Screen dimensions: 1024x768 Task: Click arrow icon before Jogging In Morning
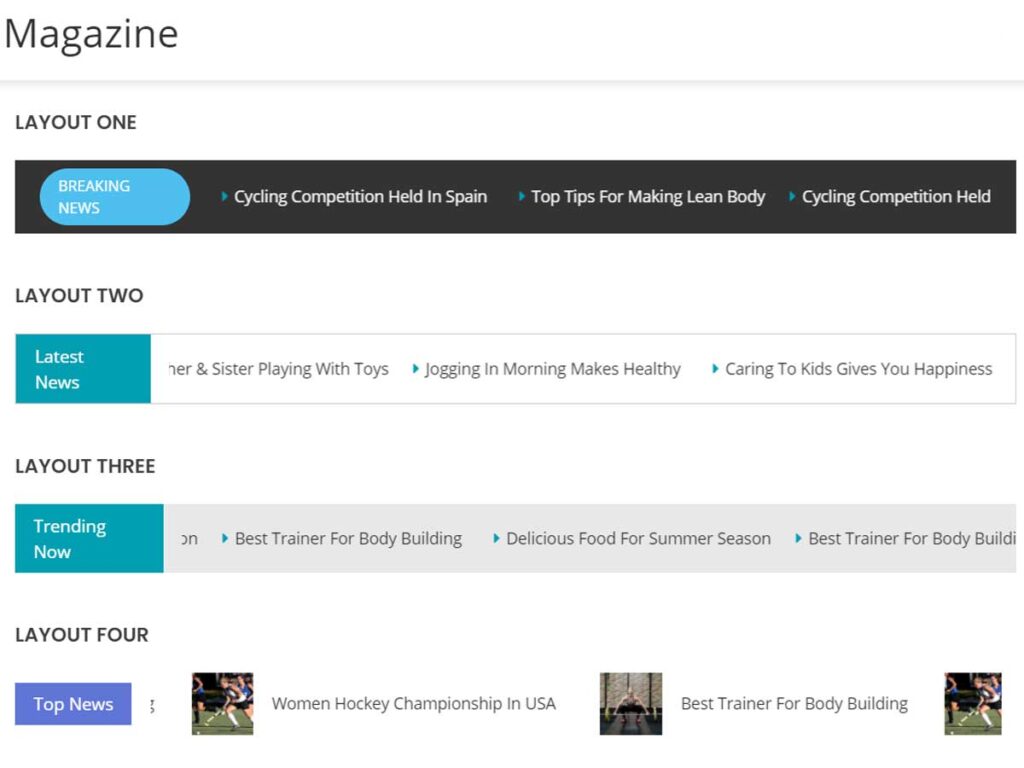tap(416, 369)
